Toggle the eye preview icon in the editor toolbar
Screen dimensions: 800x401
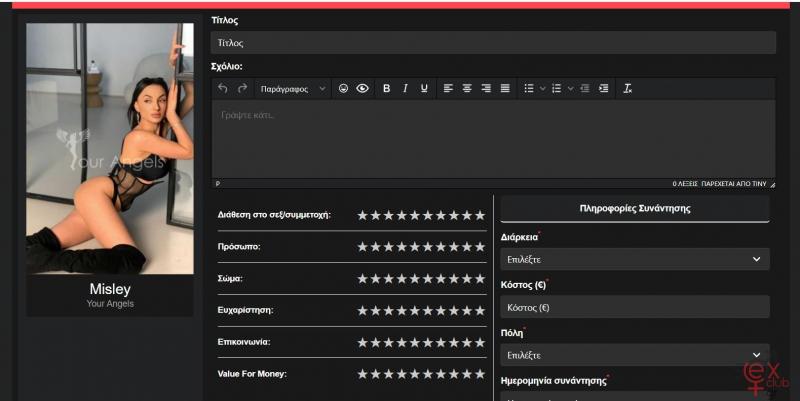(x=362, y=88)
